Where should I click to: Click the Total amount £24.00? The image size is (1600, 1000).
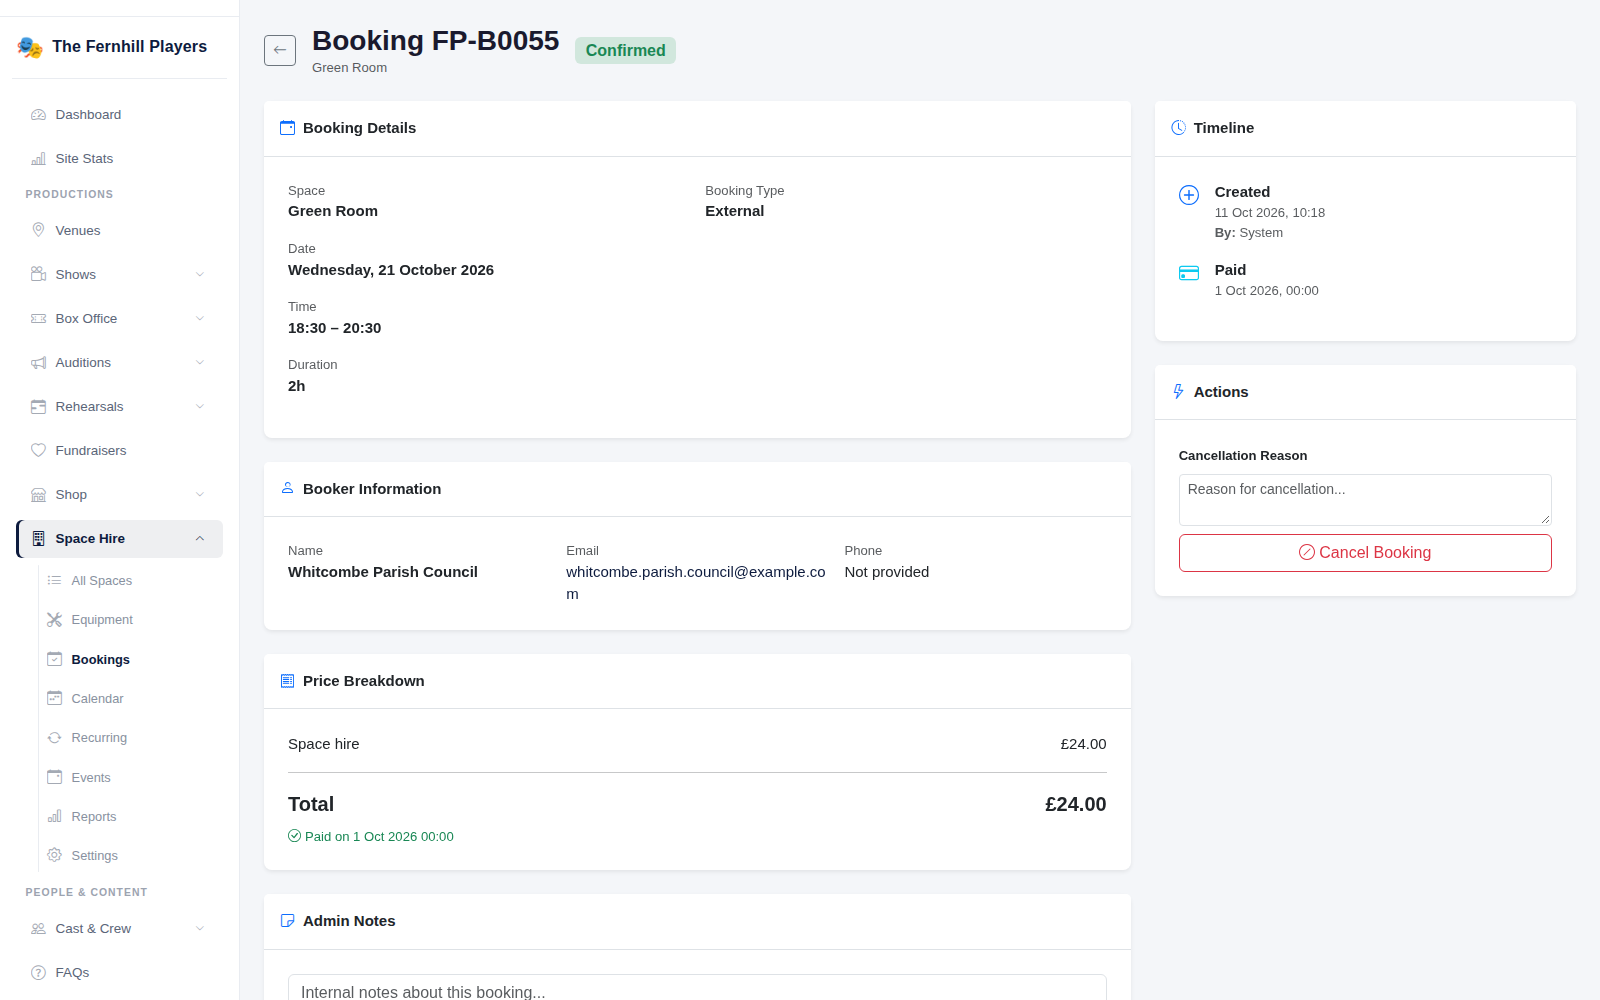point(1075,805)
